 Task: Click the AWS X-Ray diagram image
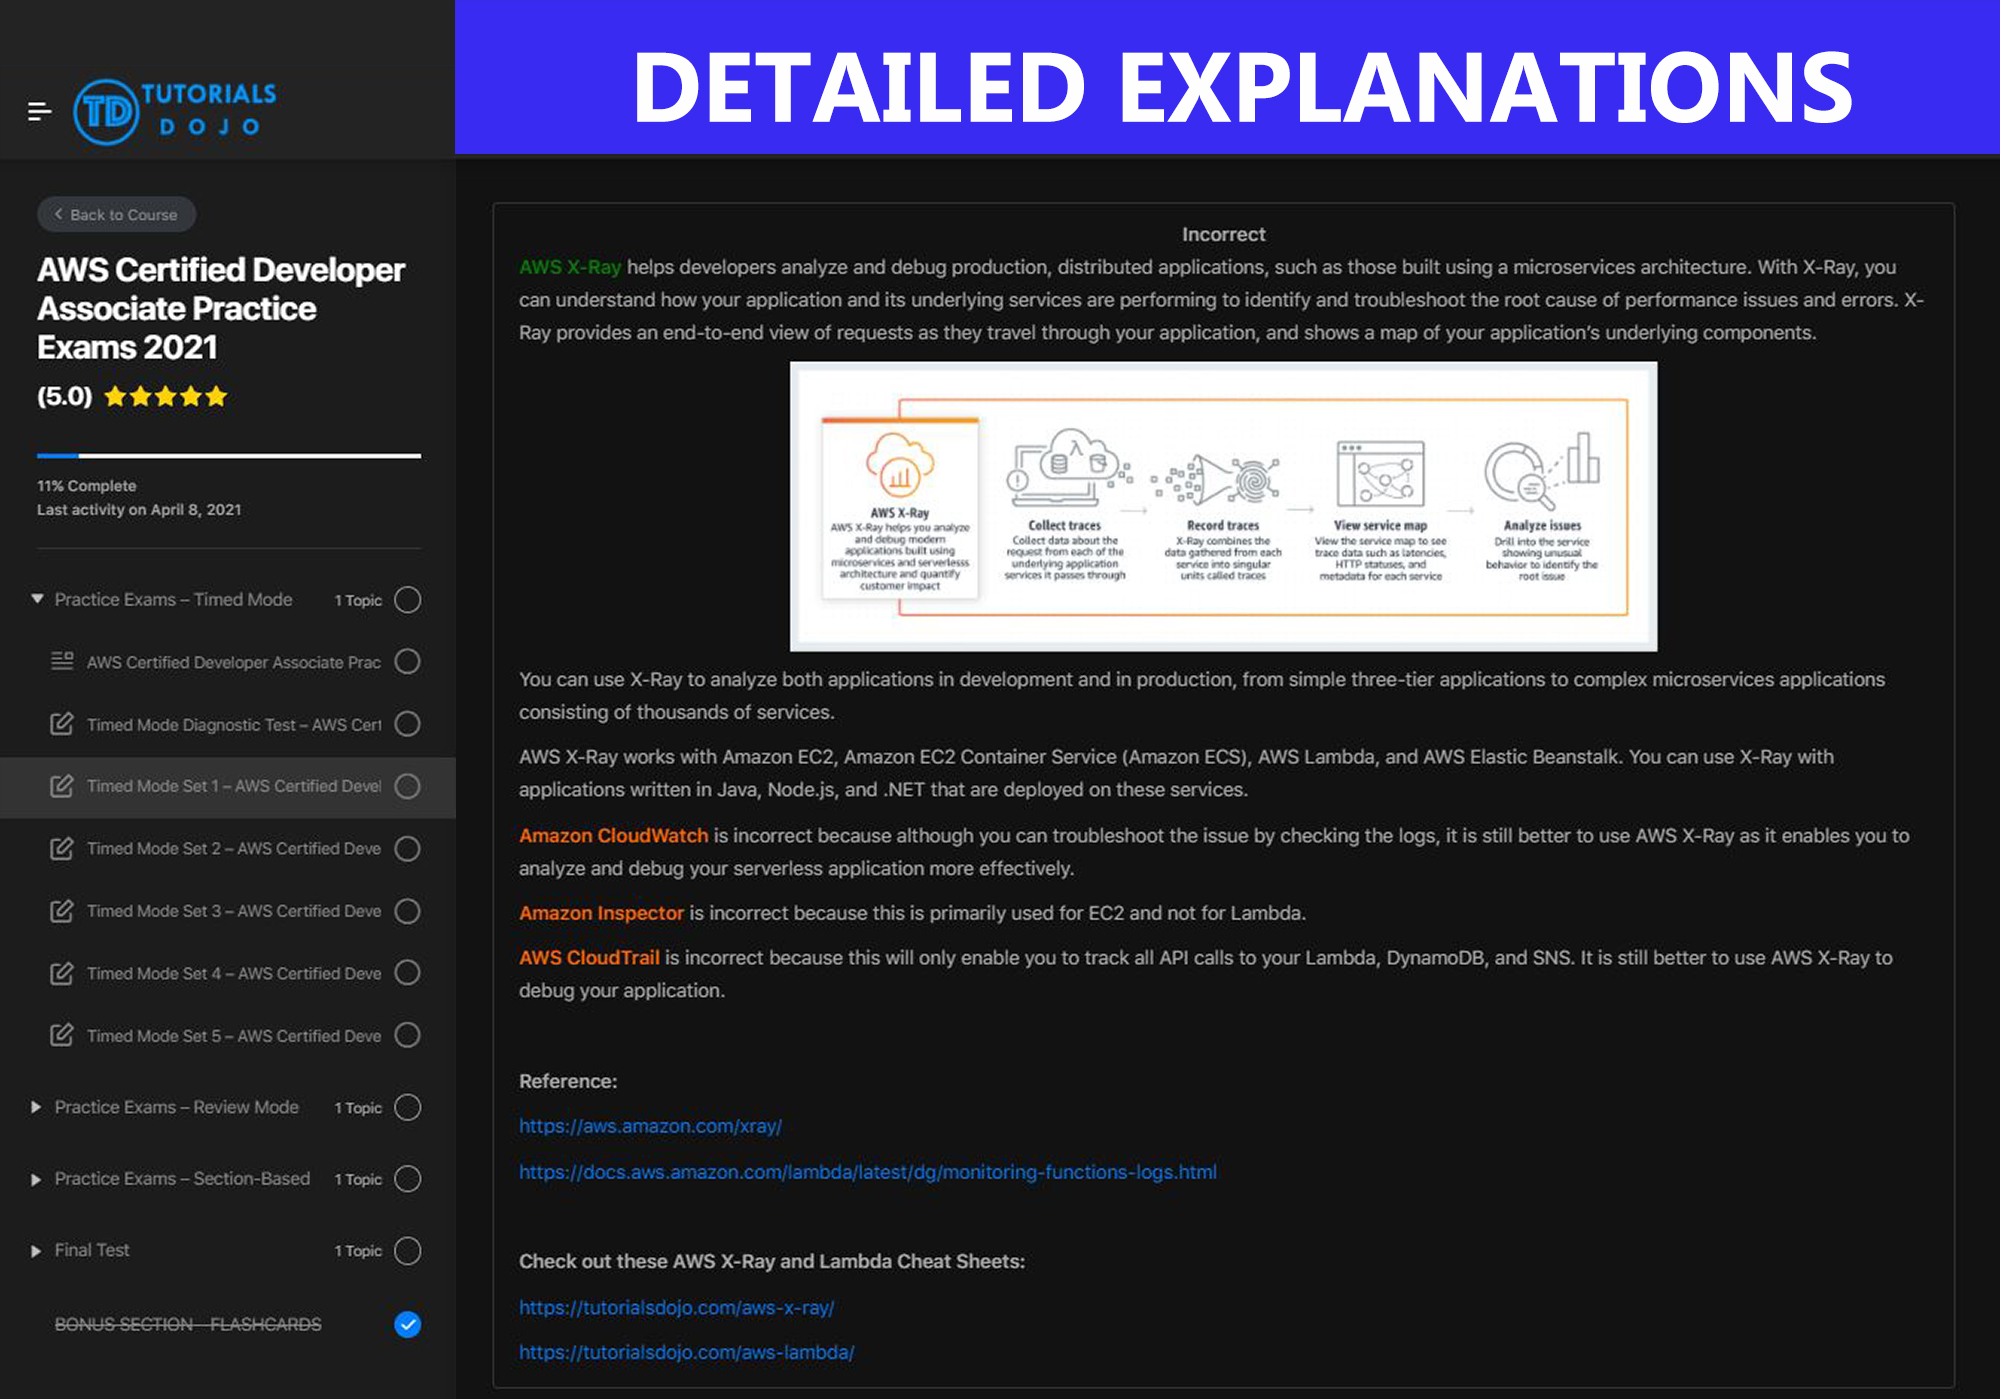(x=1223, y=506)
